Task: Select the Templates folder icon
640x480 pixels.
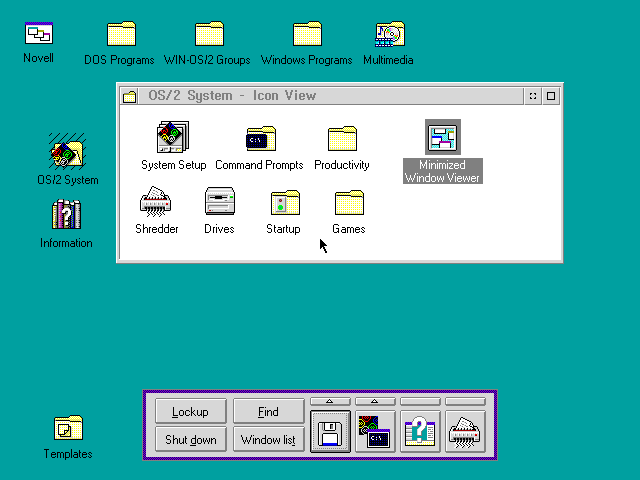Action: click(68, 428)
